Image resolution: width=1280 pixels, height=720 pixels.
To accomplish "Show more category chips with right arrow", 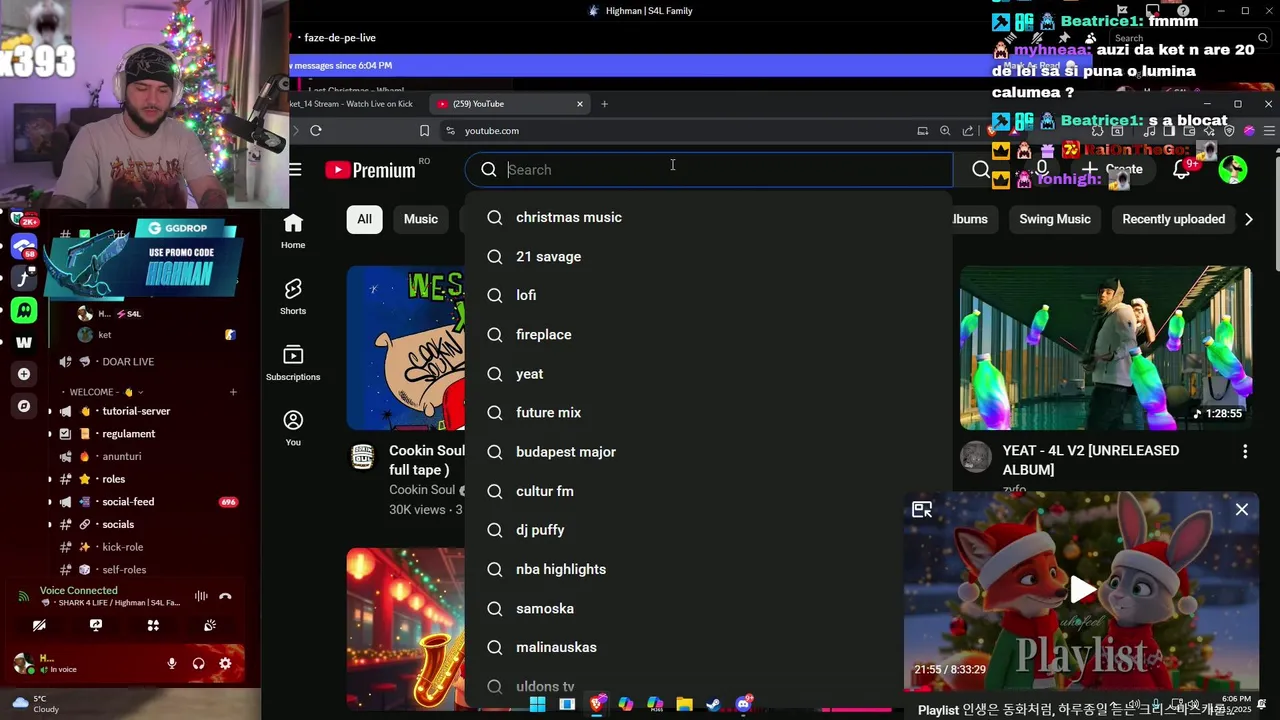I will click(x=1249, y=219).
